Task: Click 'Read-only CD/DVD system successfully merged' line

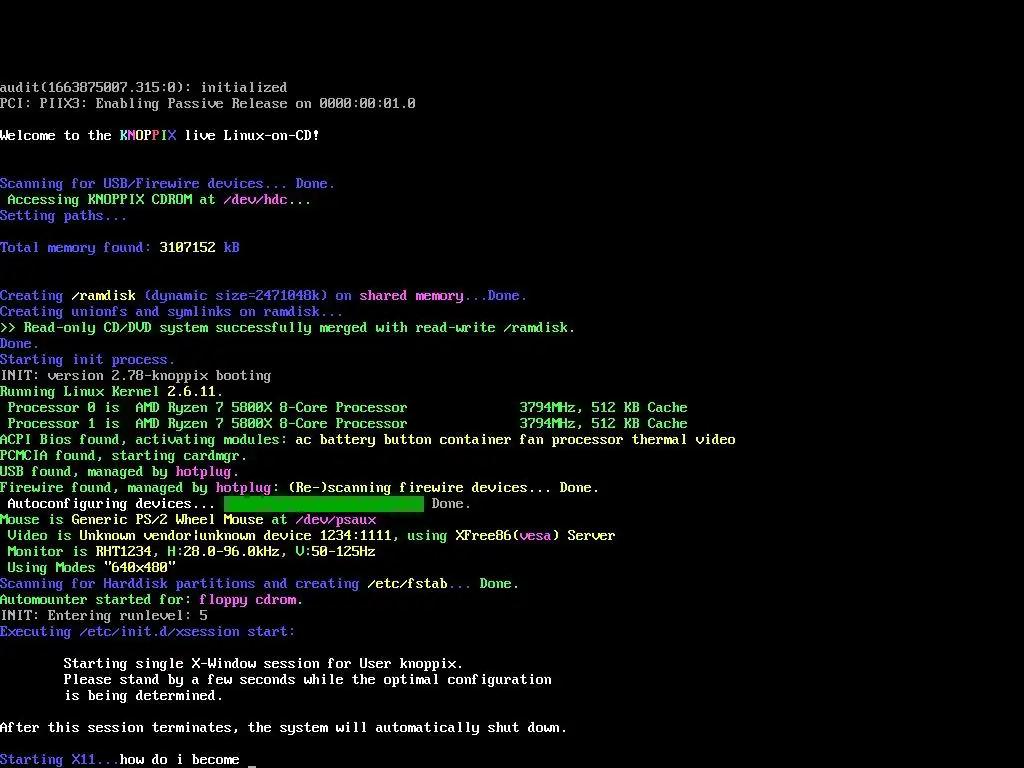Action: 287,328
